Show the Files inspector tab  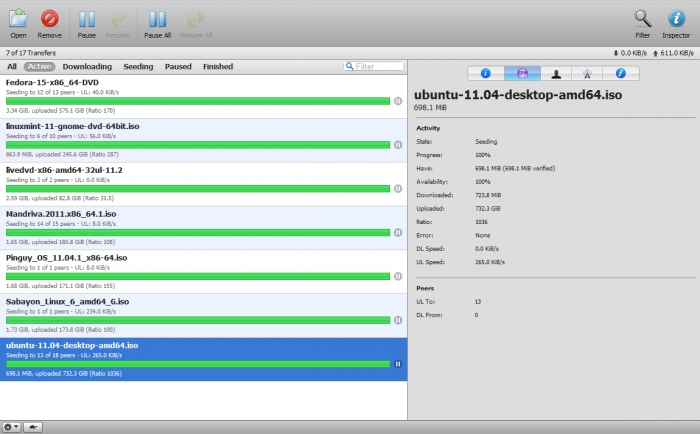click(621, 73)
